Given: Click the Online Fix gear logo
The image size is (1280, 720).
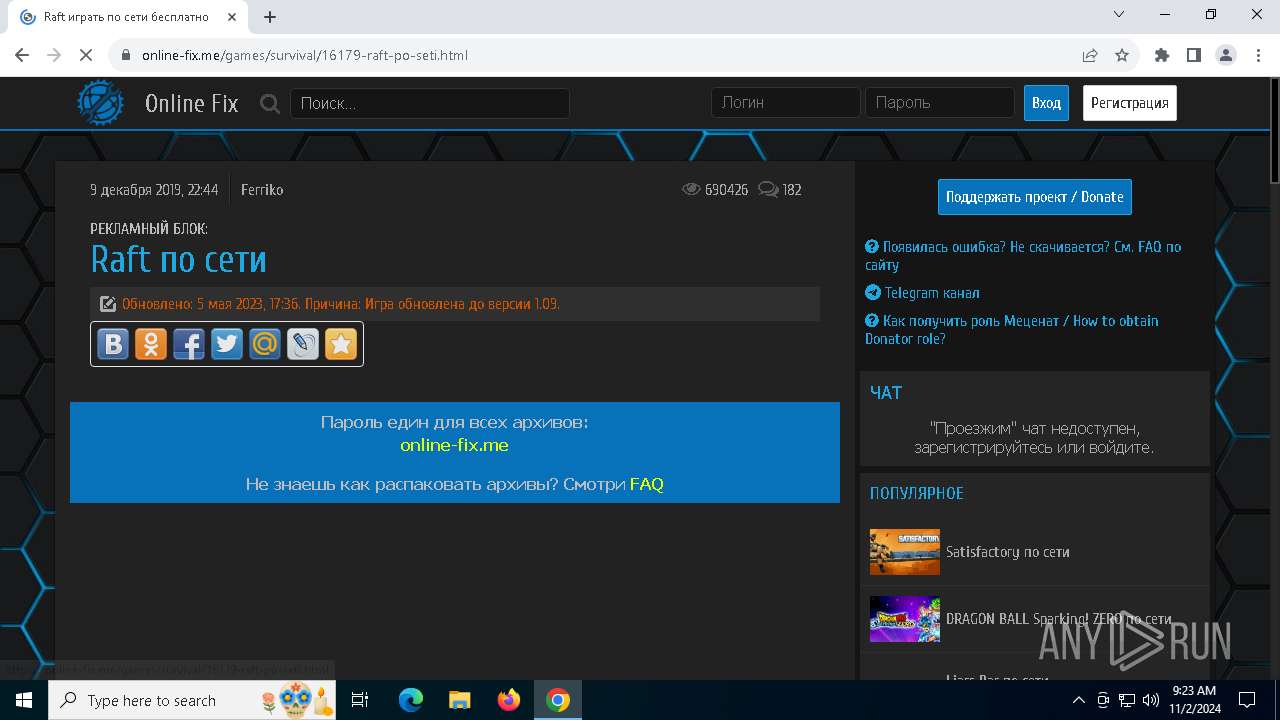Looking at the screenshot, I should [x=101, y=103].
